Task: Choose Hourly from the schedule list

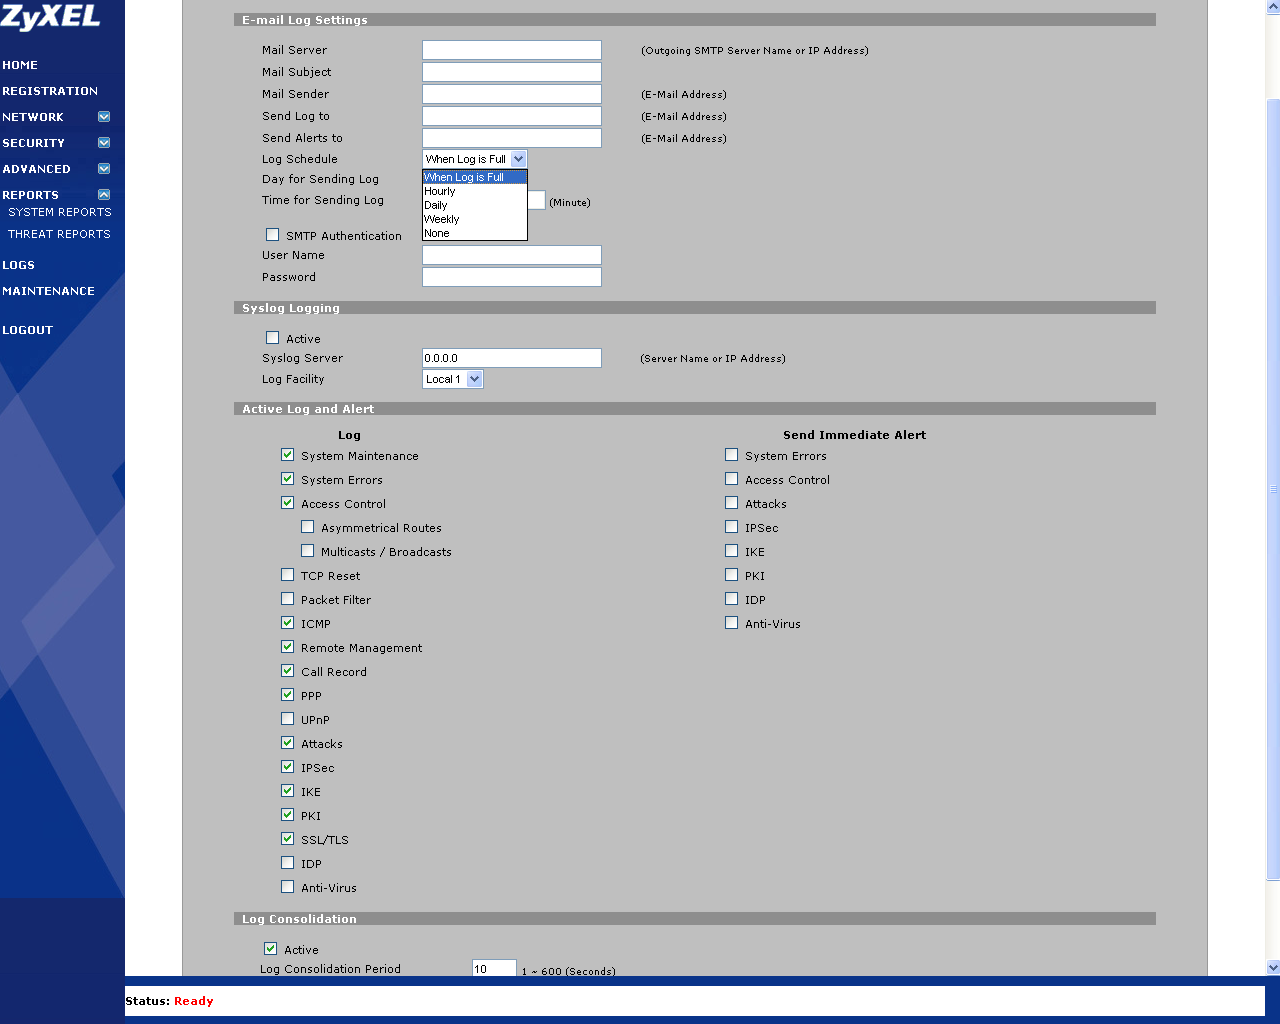Action: click(475, 191)
